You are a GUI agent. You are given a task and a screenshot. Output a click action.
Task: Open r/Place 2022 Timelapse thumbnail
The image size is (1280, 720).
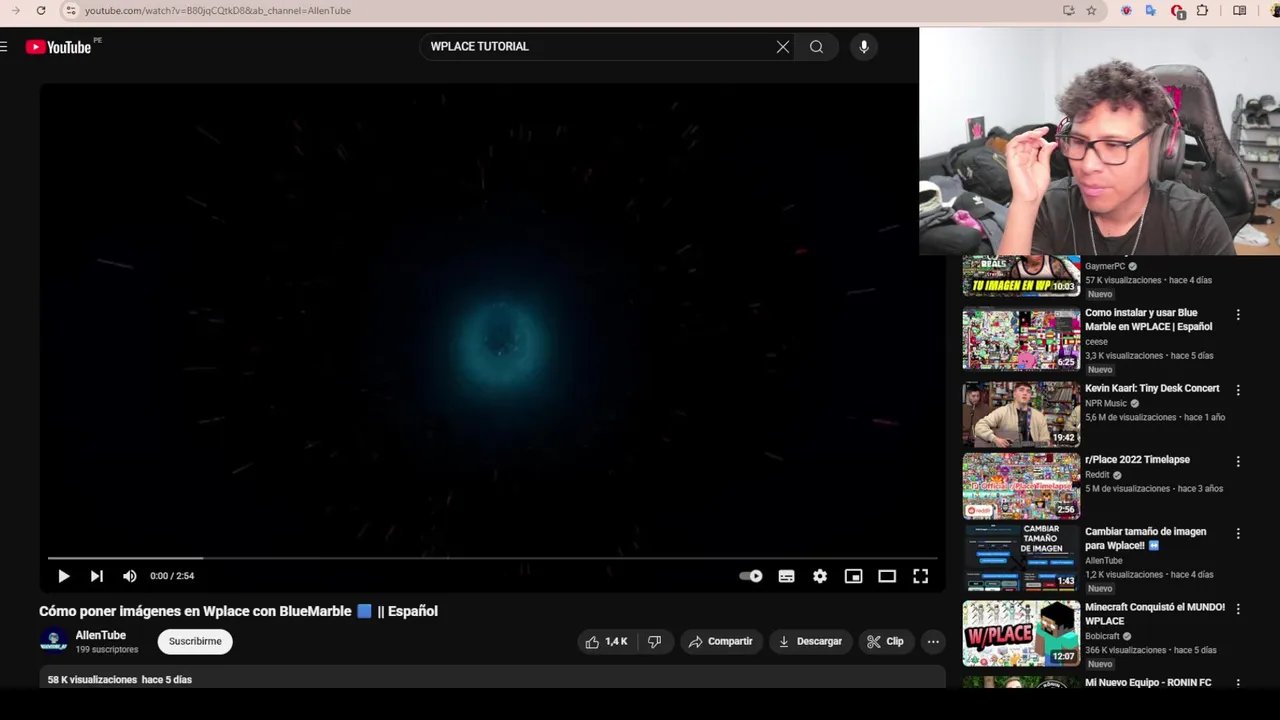[x=1021, y=486]
